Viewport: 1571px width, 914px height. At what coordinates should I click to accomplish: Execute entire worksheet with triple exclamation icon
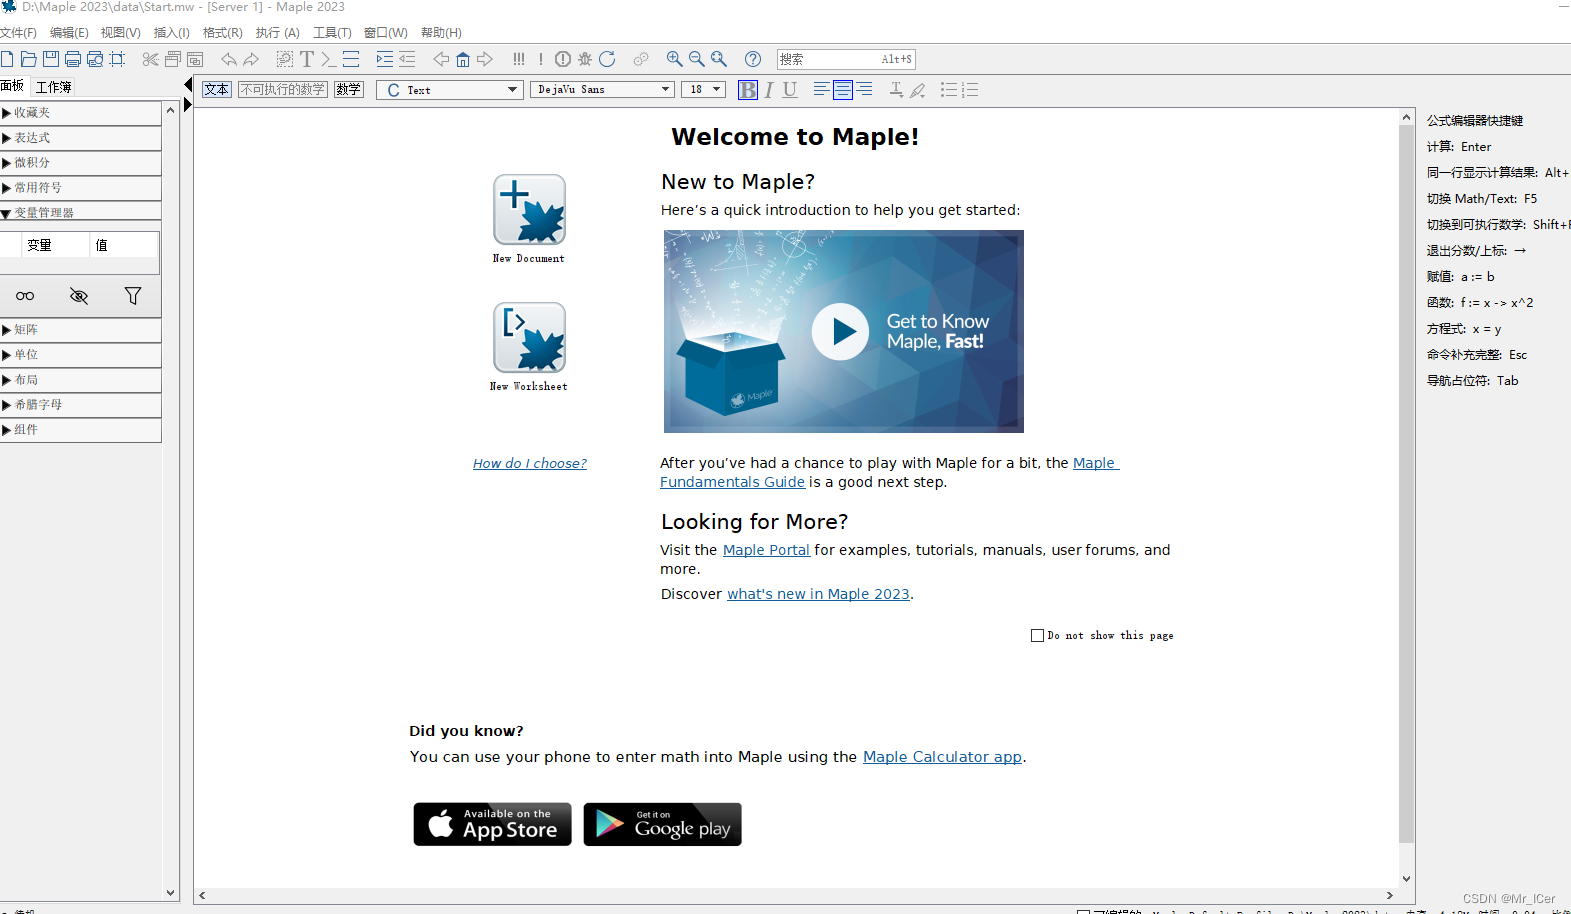(x=519, y=59)
